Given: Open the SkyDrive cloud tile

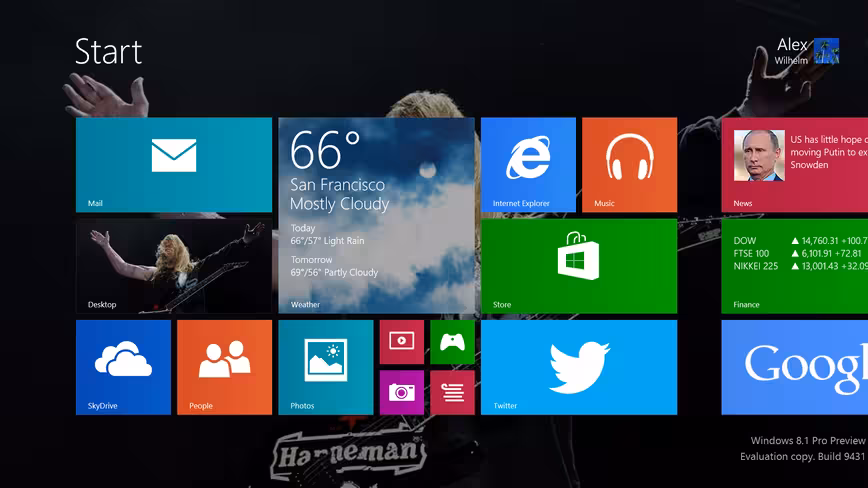Looking at the screenshot, I should pos(123,367).
